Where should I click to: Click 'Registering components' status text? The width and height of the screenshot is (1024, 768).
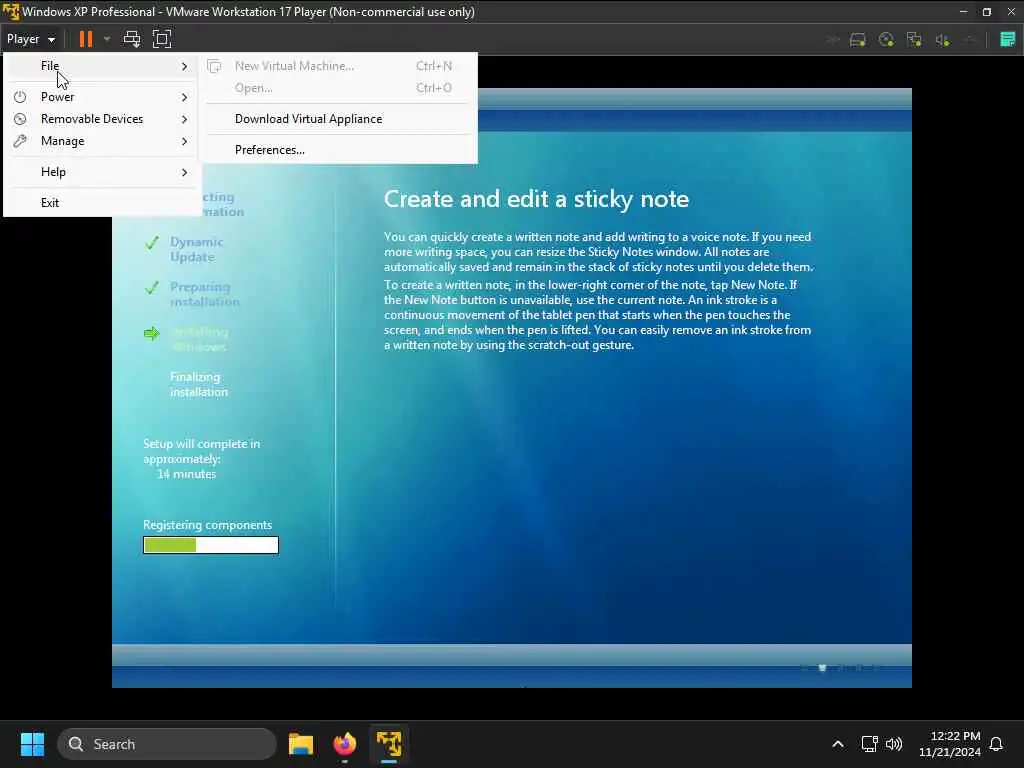pyautogui.click(x=208, y=525)
